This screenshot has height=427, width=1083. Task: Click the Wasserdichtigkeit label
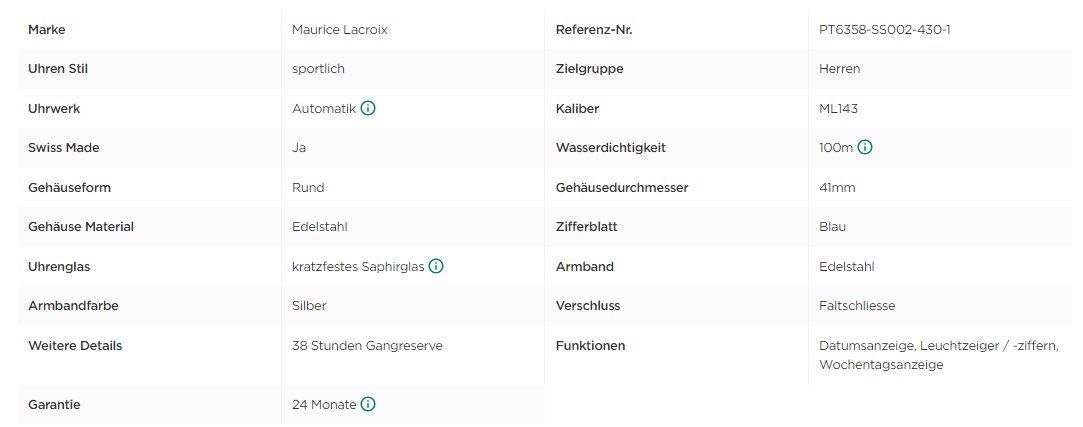[611, 148]
